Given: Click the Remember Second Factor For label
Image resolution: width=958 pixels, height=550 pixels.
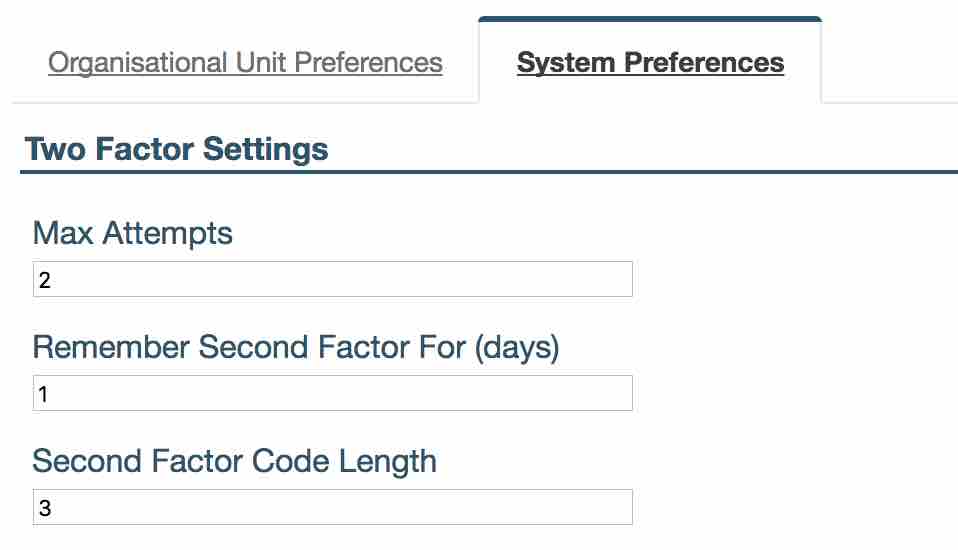Looking at the screenshot, I should pos(295,348).
